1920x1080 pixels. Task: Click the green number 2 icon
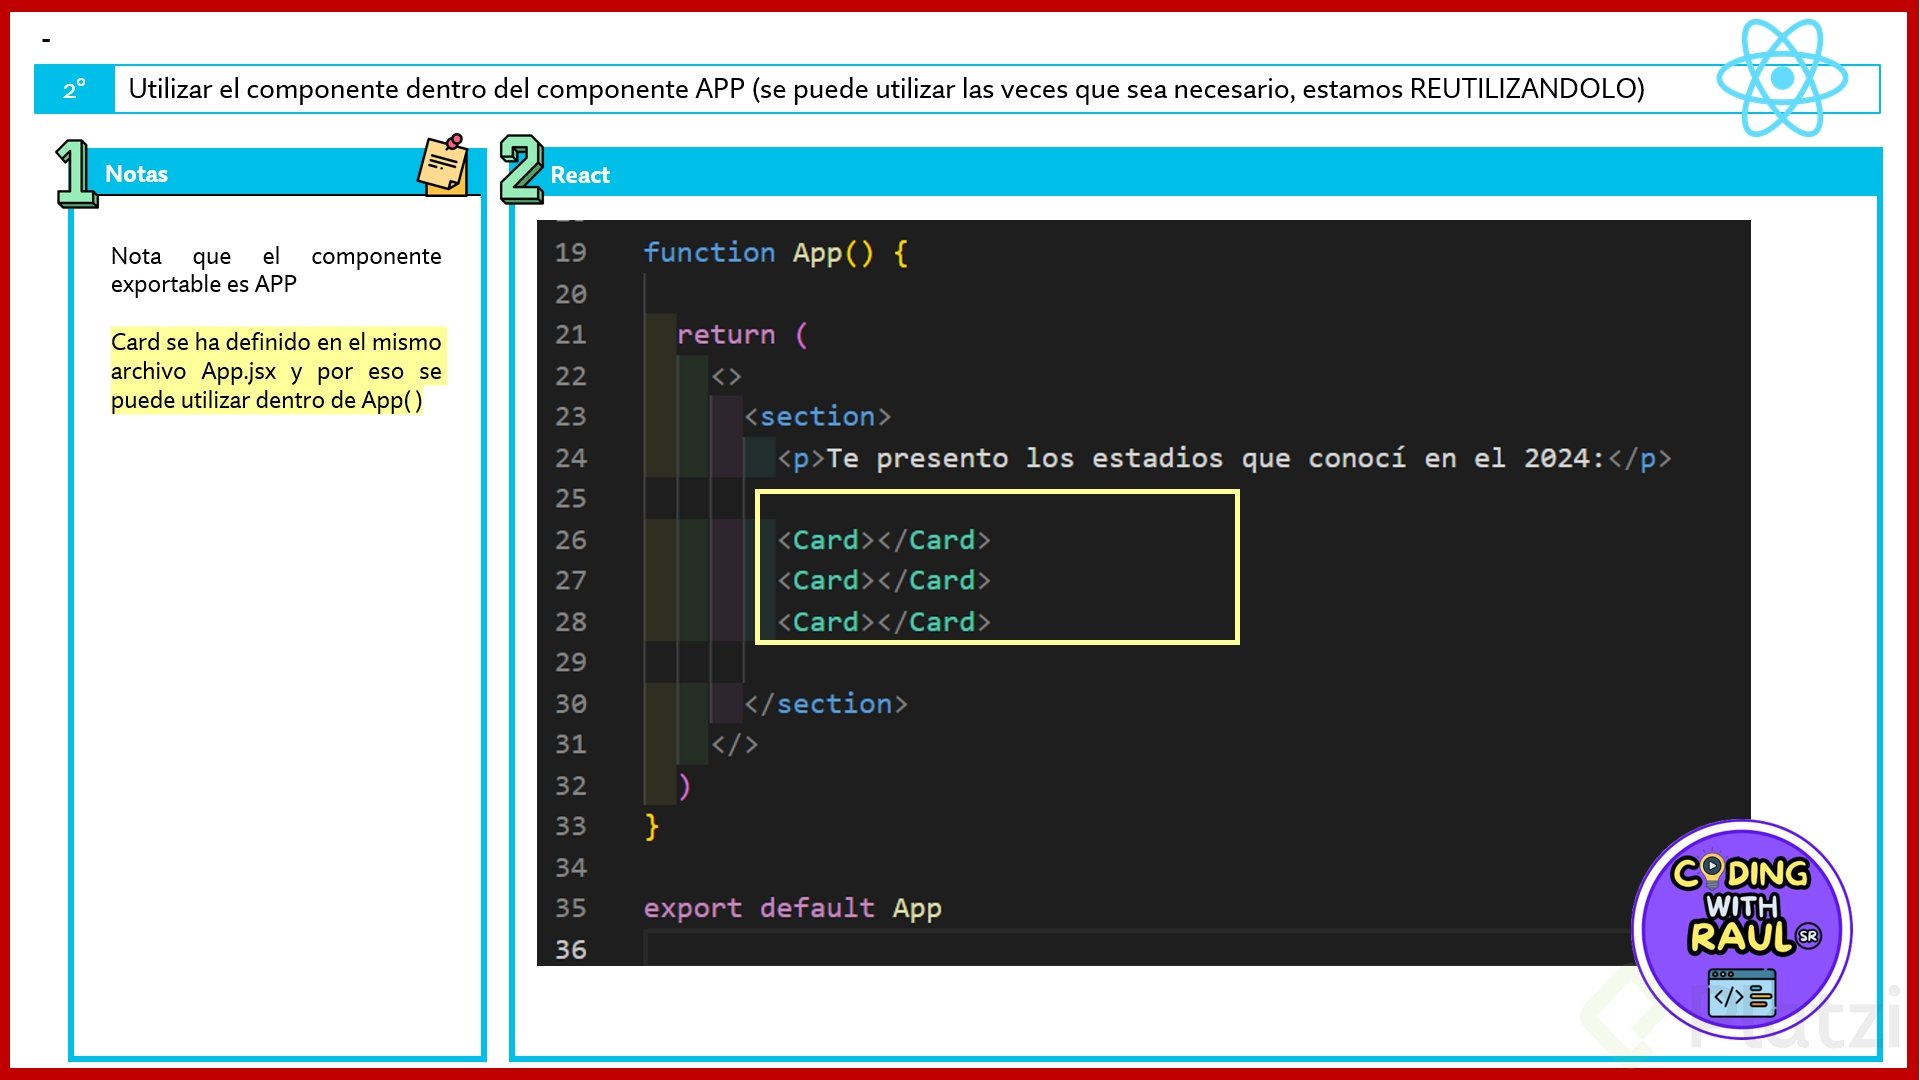pyautogui.click(x=521, y=169)
